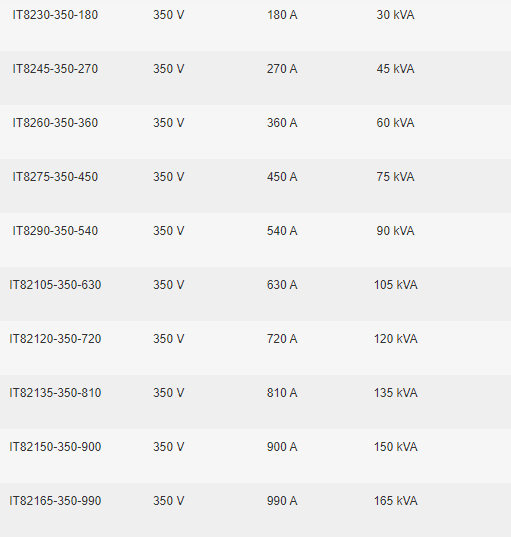Select the IT8245-350-270 model cell
Image resolution: width=511 pixels, height=537 pixels.
coord(55,69)
